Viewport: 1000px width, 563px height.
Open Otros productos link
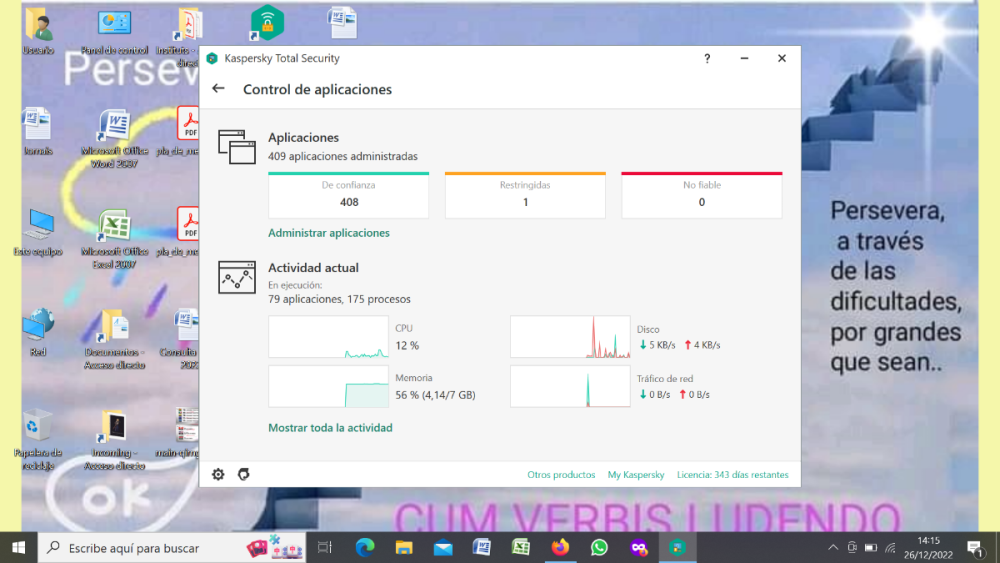pos(561,475)
